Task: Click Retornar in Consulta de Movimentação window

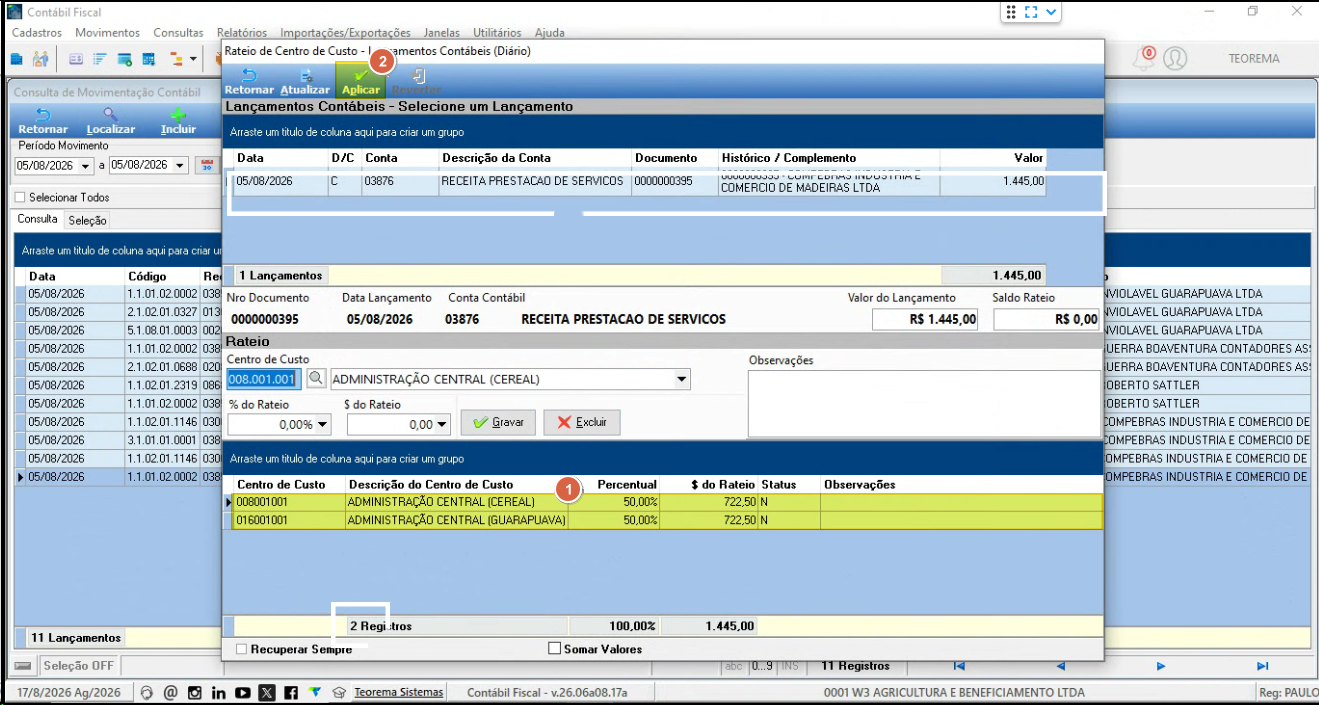Action: pyautogui.click(x=43, y=121)
